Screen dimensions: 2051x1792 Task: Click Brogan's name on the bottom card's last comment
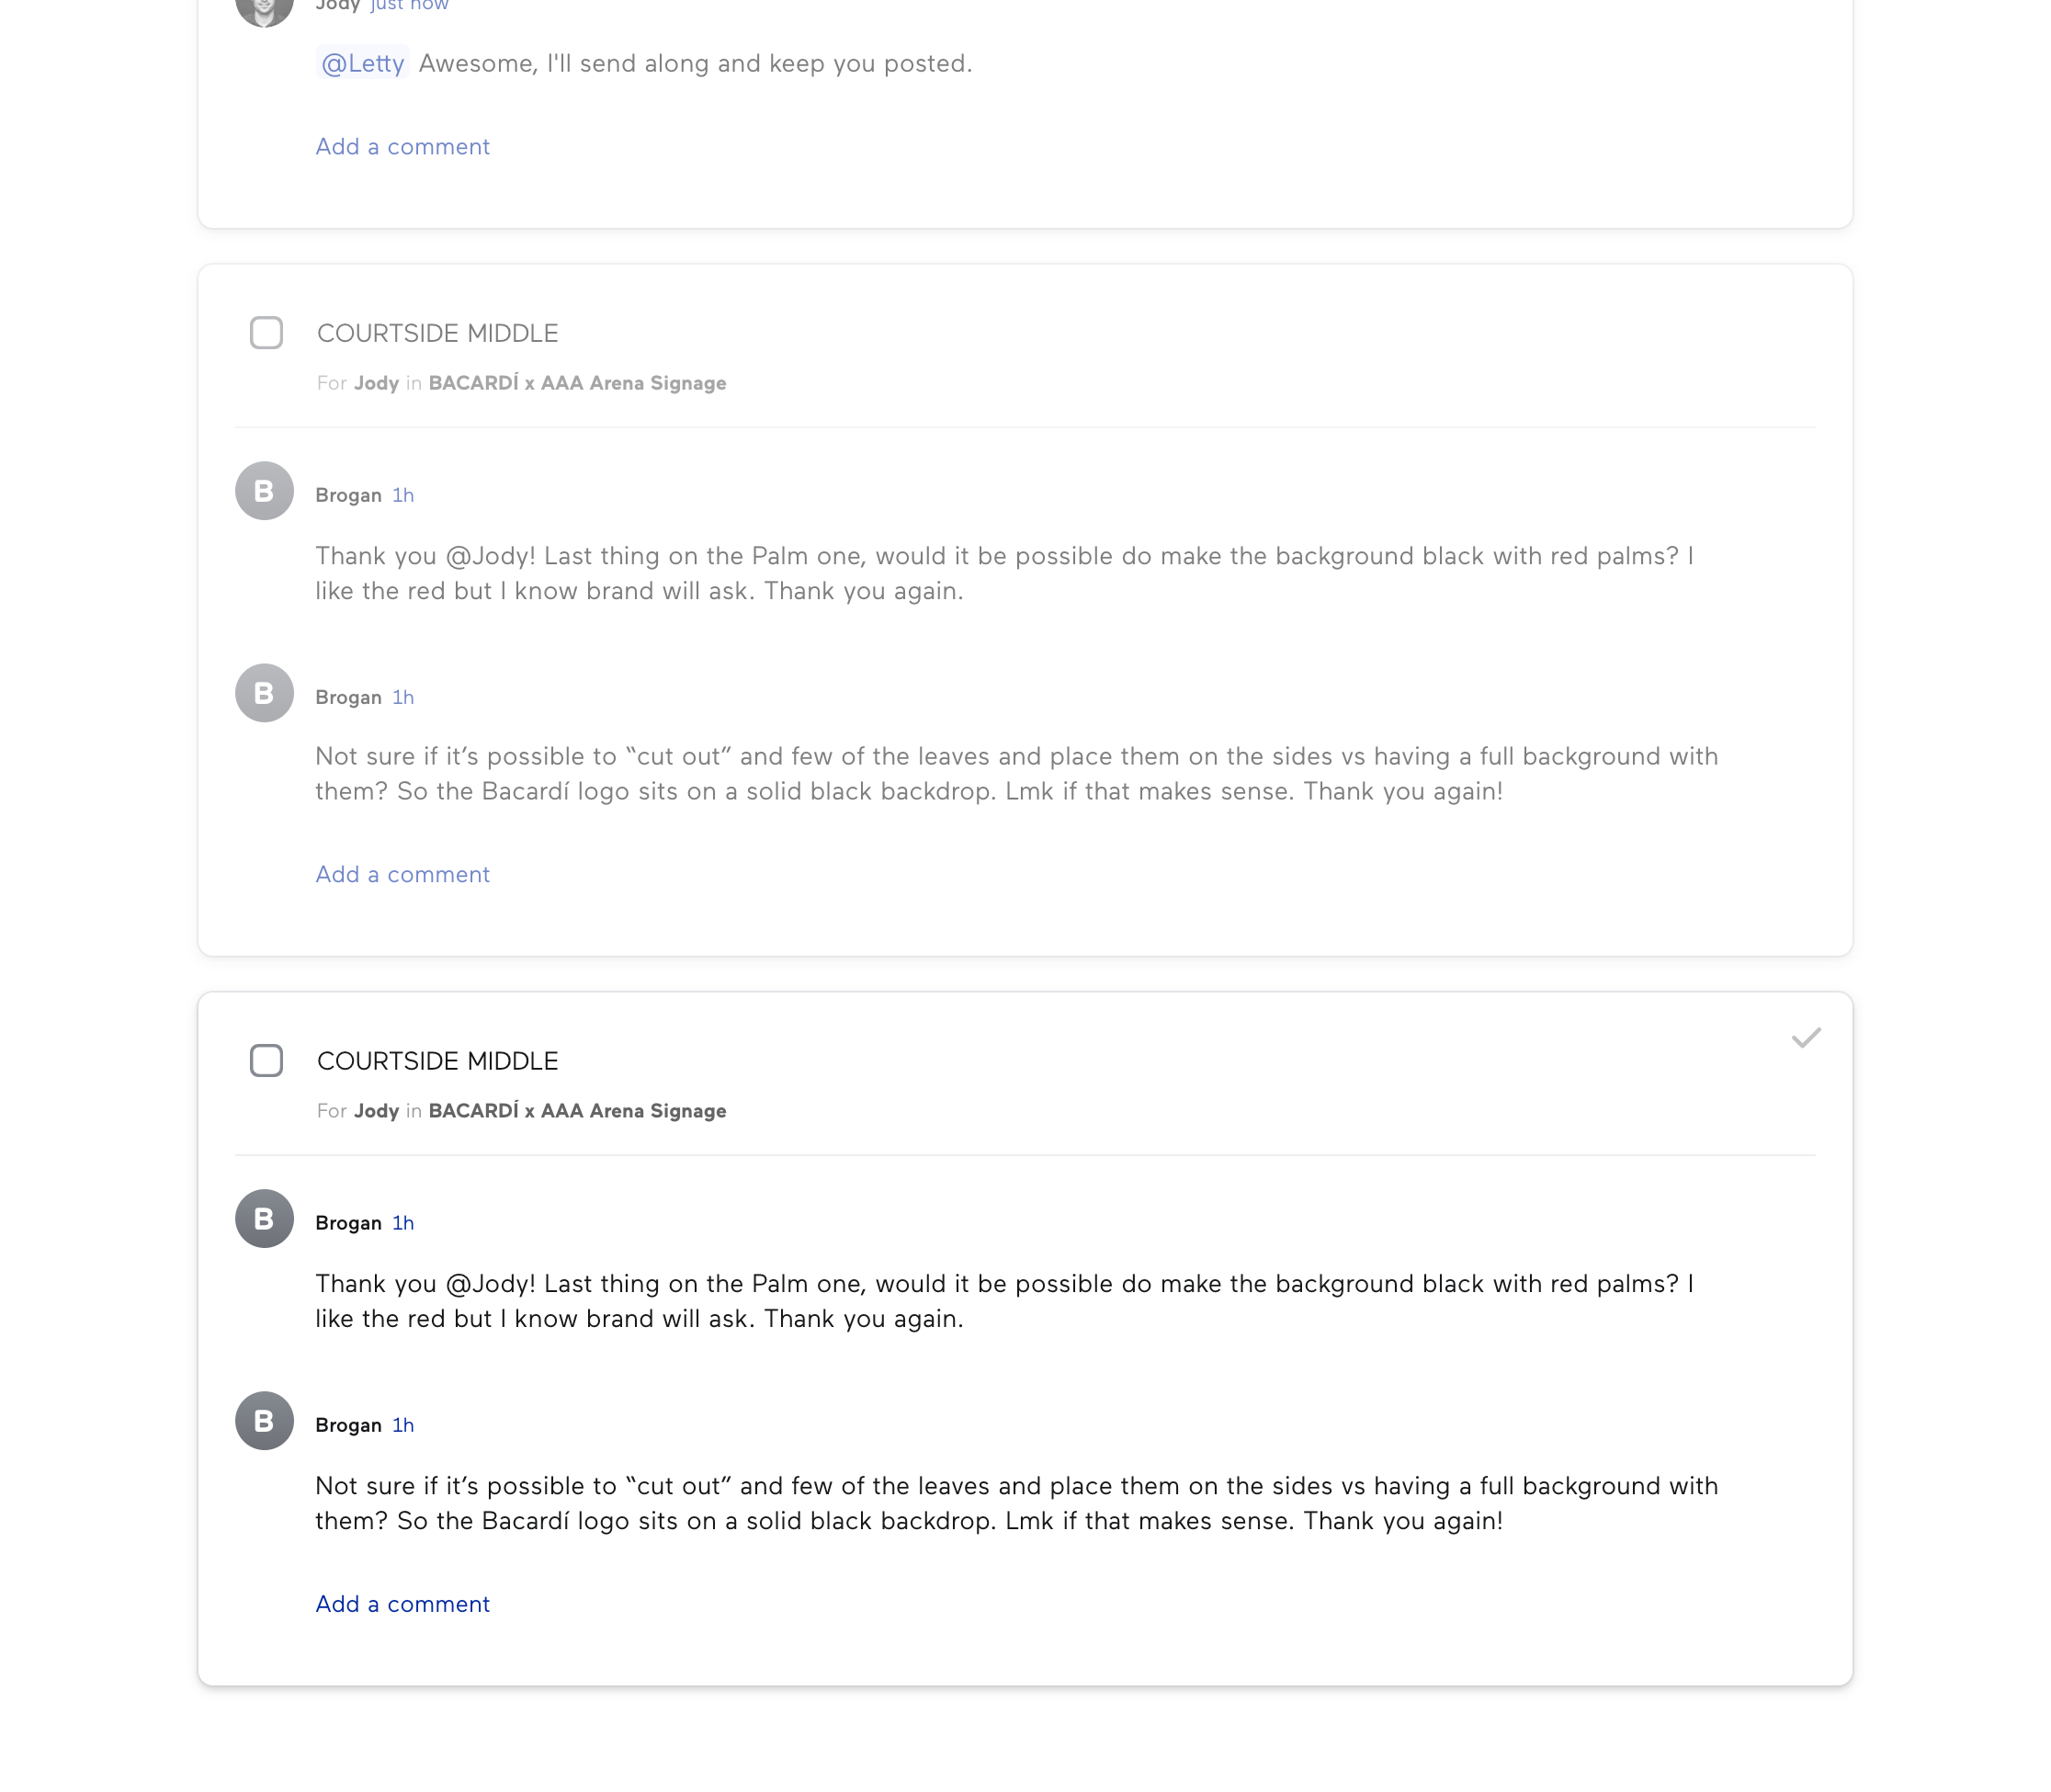tap(348, 1425)
